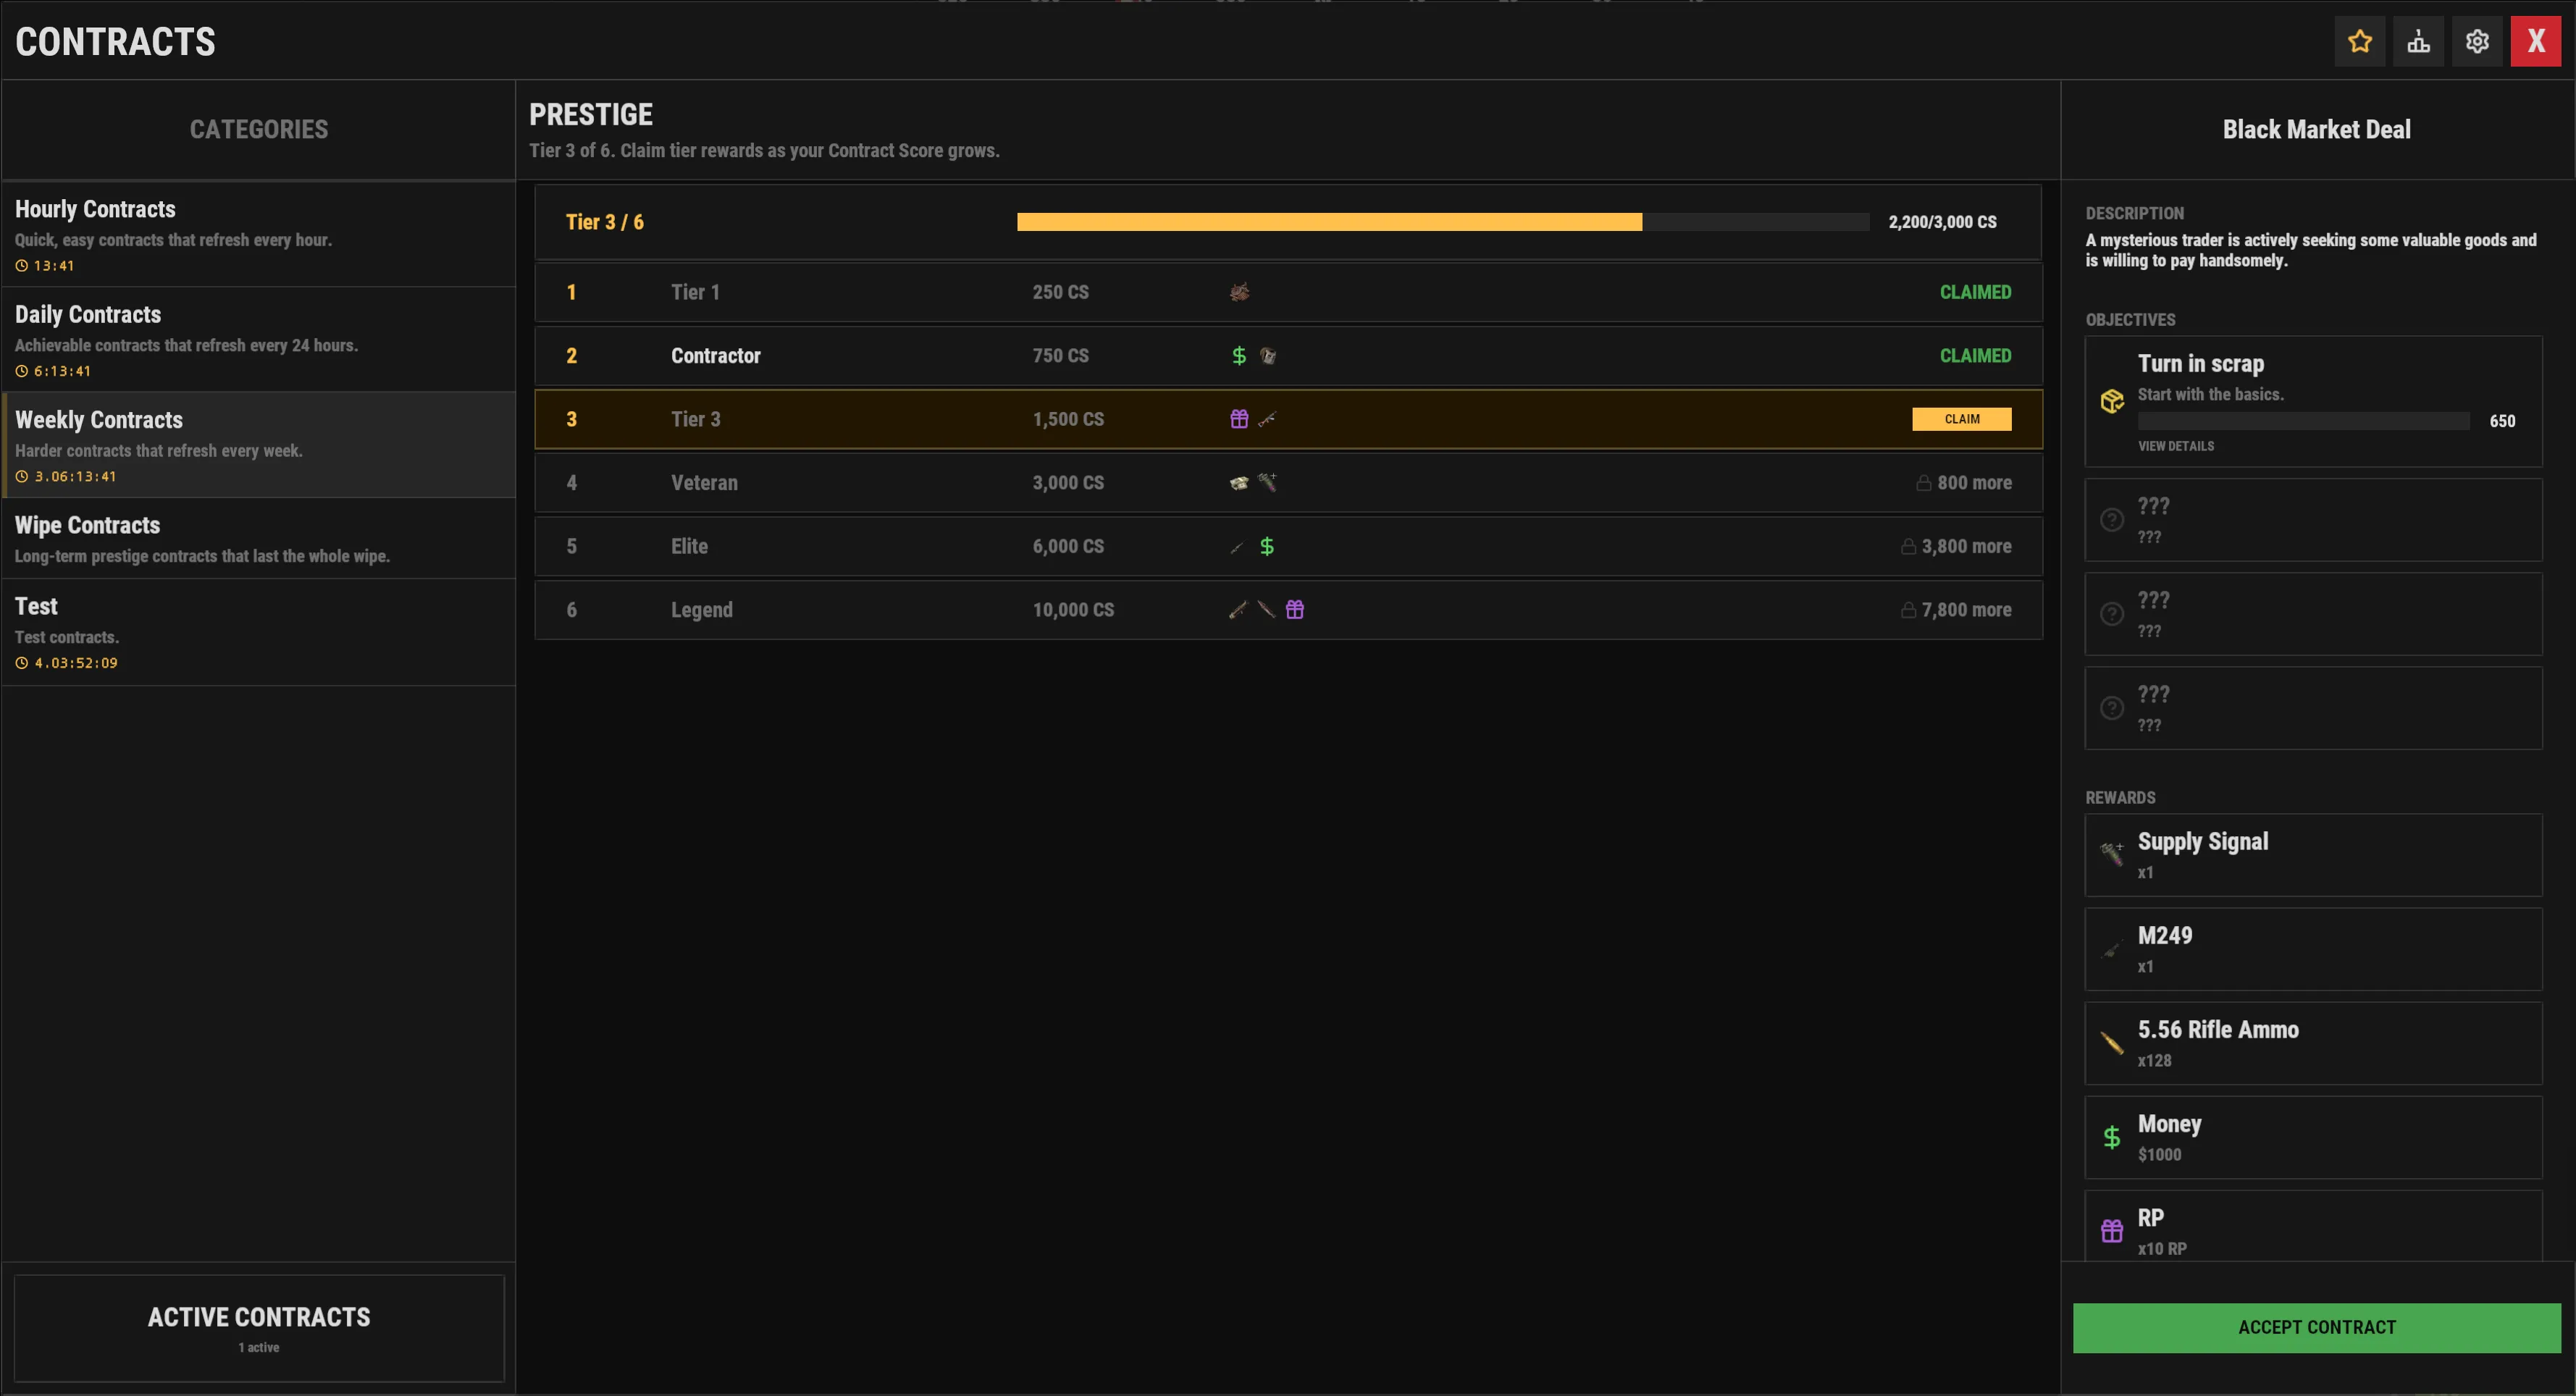Select Hourly Contracts category

click(259, 235)
